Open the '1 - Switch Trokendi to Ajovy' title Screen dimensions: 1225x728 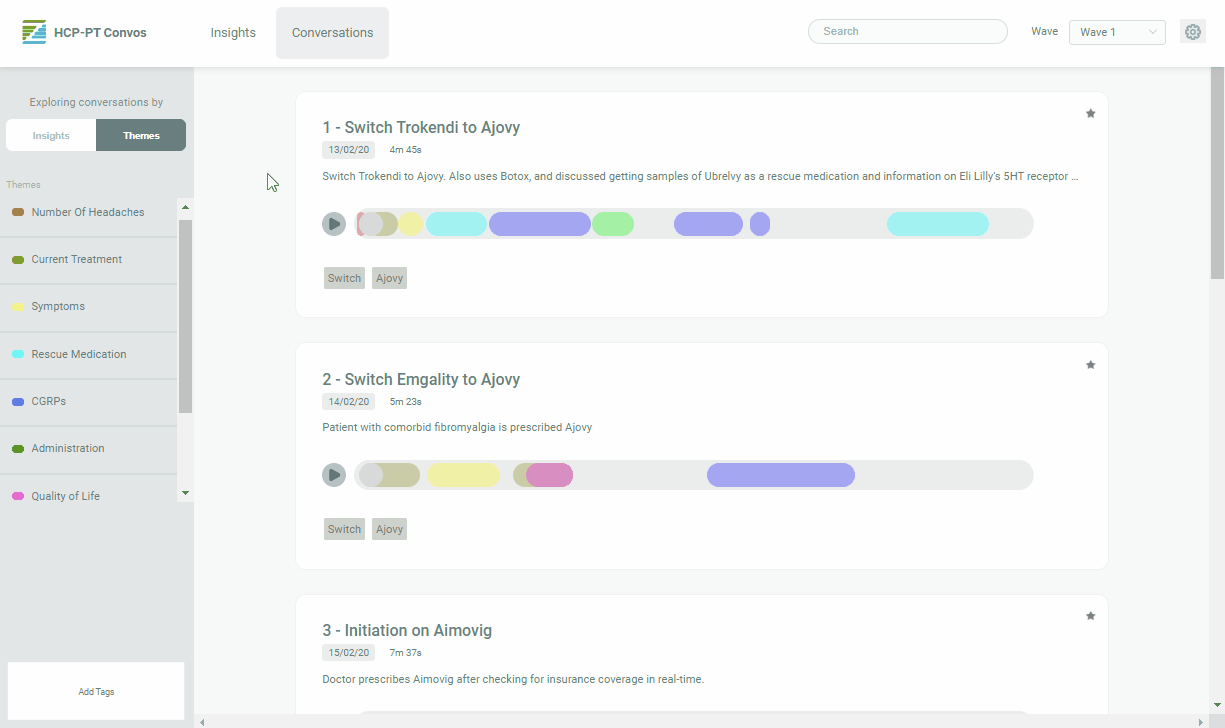[x=421, y=127]
